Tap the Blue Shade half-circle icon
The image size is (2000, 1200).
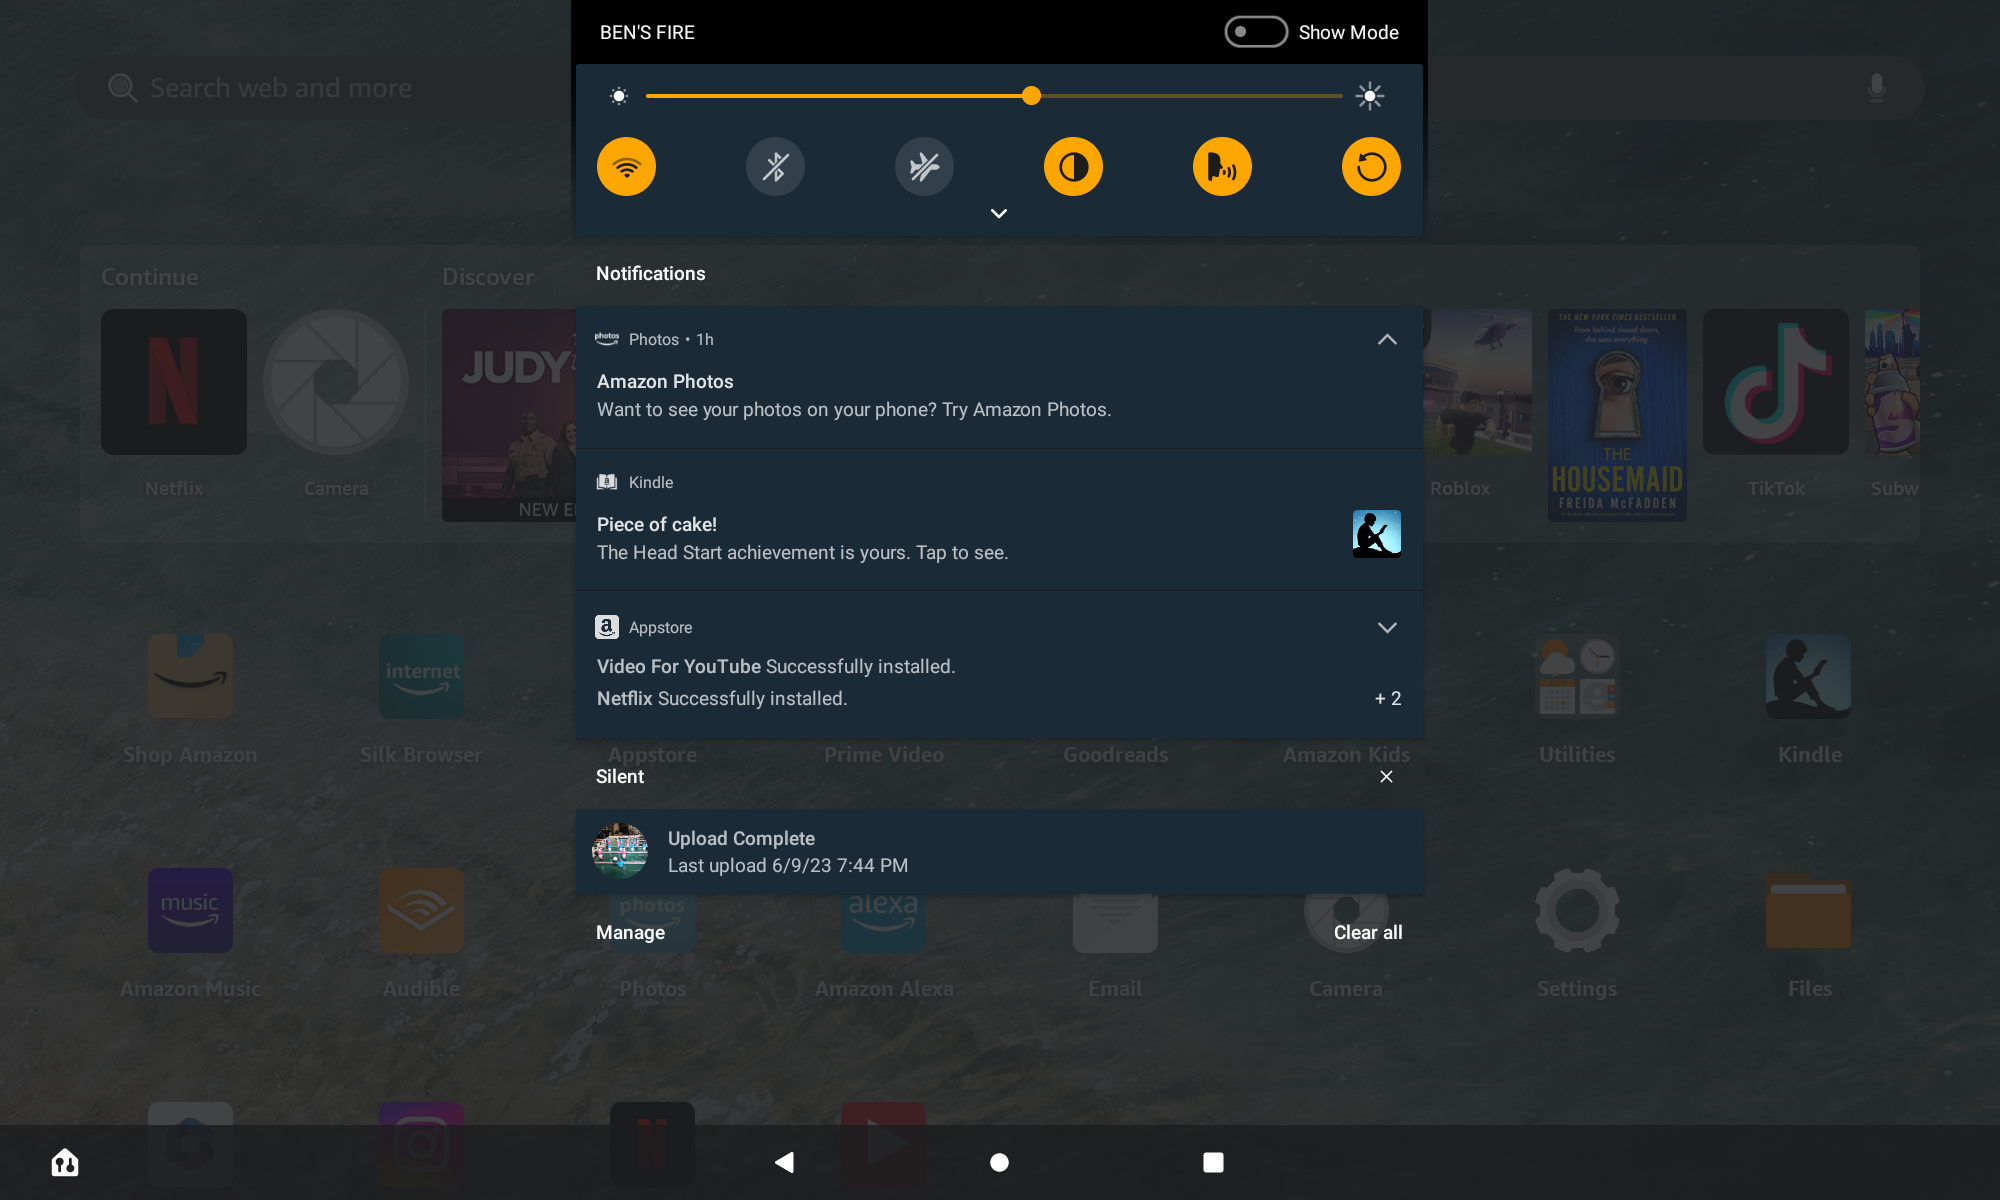coord(1073,167)
